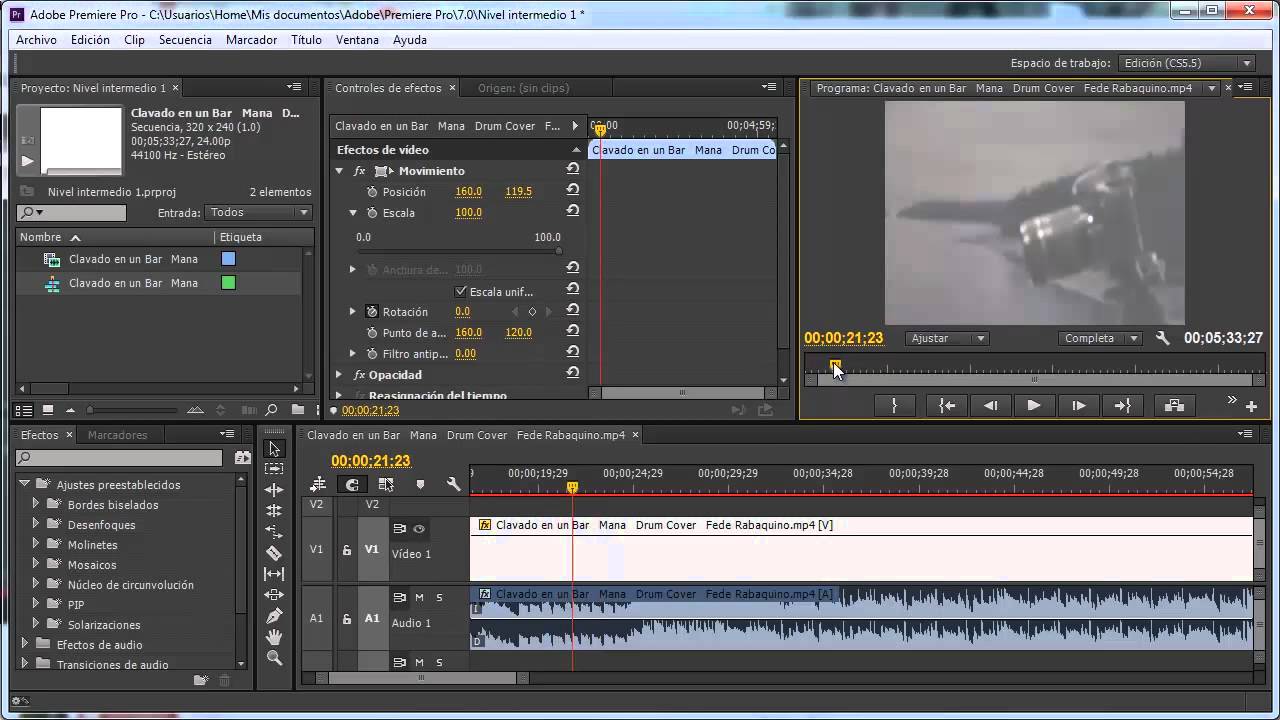Click the linked selection timeline icon
1280x720 pixels.
386,484
